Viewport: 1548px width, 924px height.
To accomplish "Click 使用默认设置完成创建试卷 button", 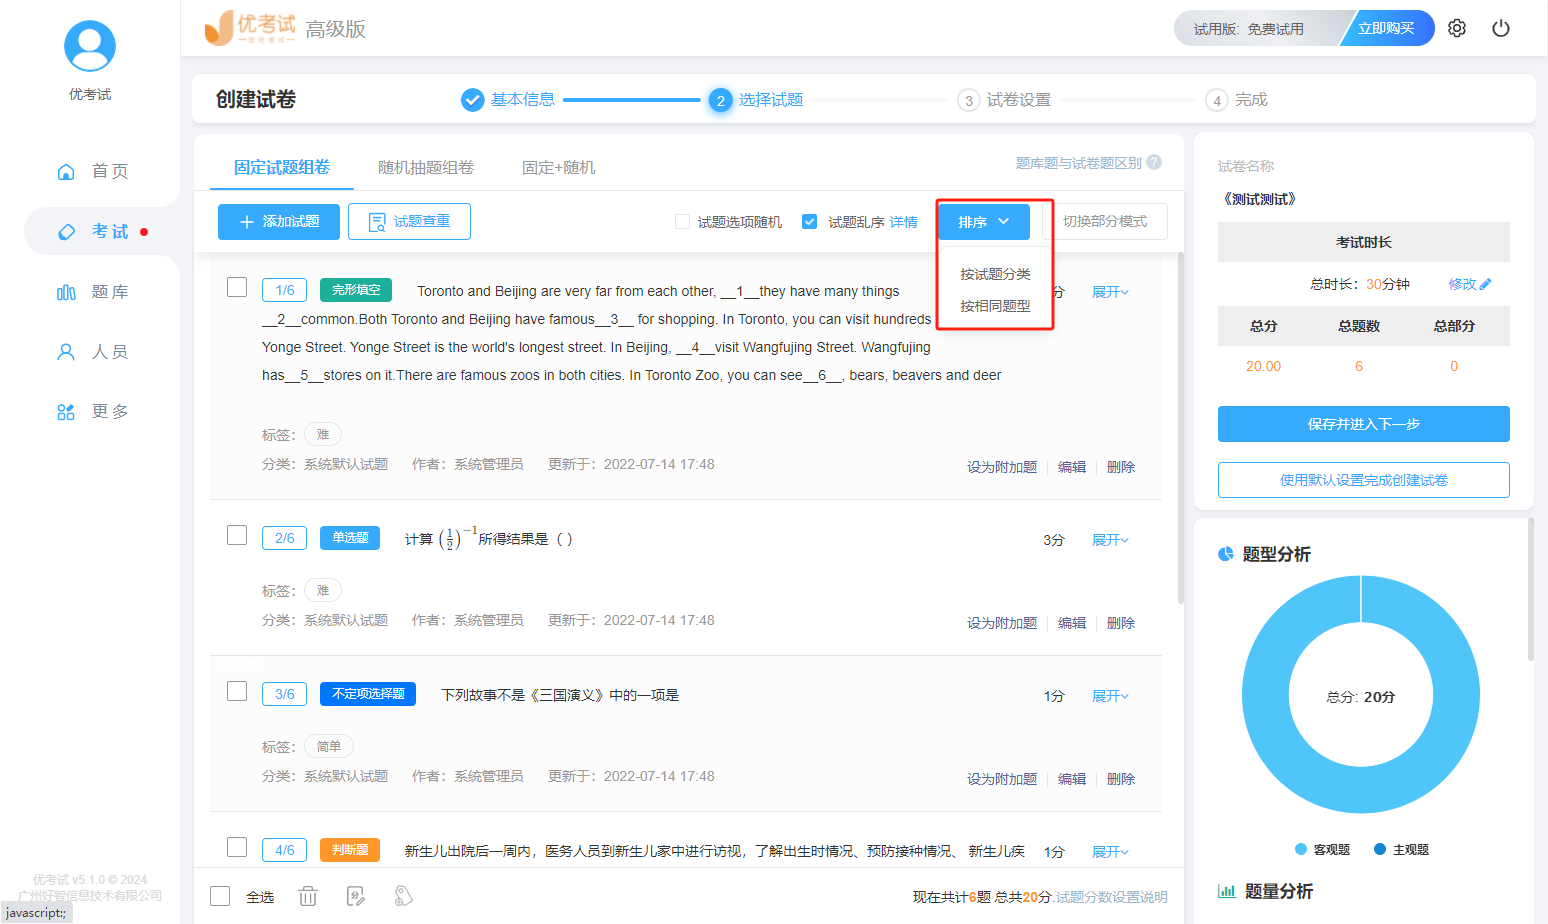I will pos(1364,480).
